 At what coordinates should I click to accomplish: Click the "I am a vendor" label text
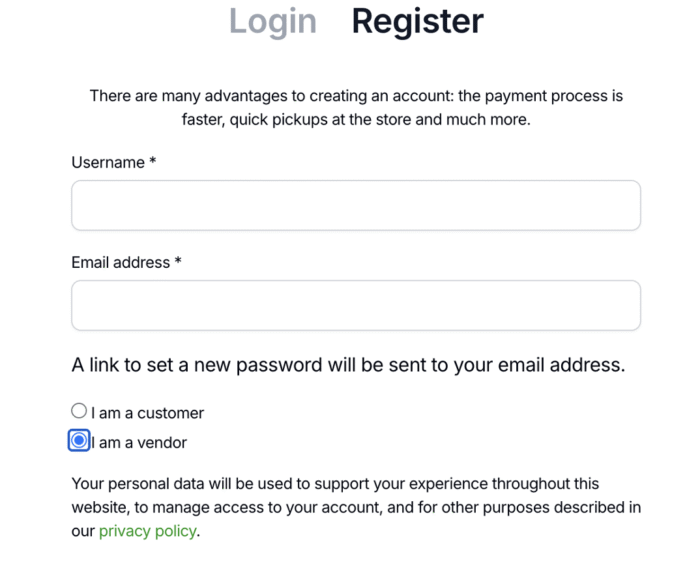click(x=140, y=442)
